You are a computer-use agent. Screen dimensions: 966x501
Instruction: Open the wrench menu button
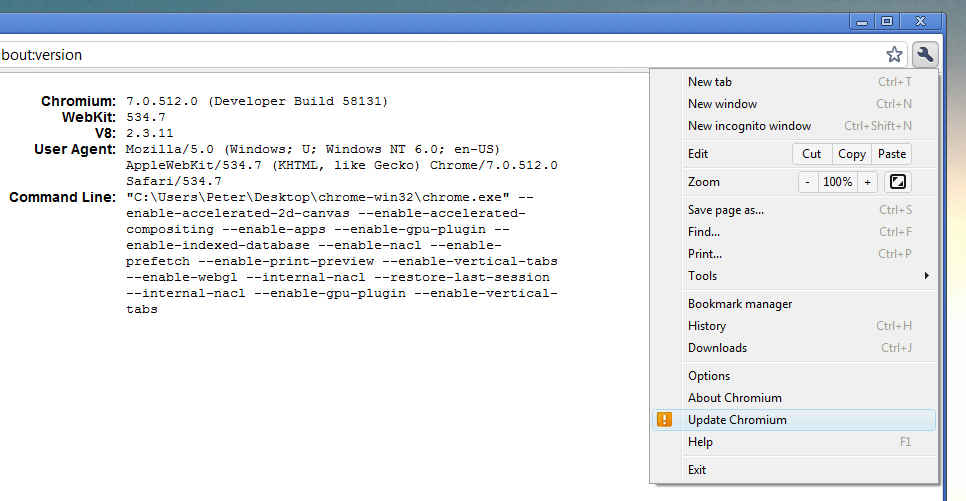click(x=925, y=55)
